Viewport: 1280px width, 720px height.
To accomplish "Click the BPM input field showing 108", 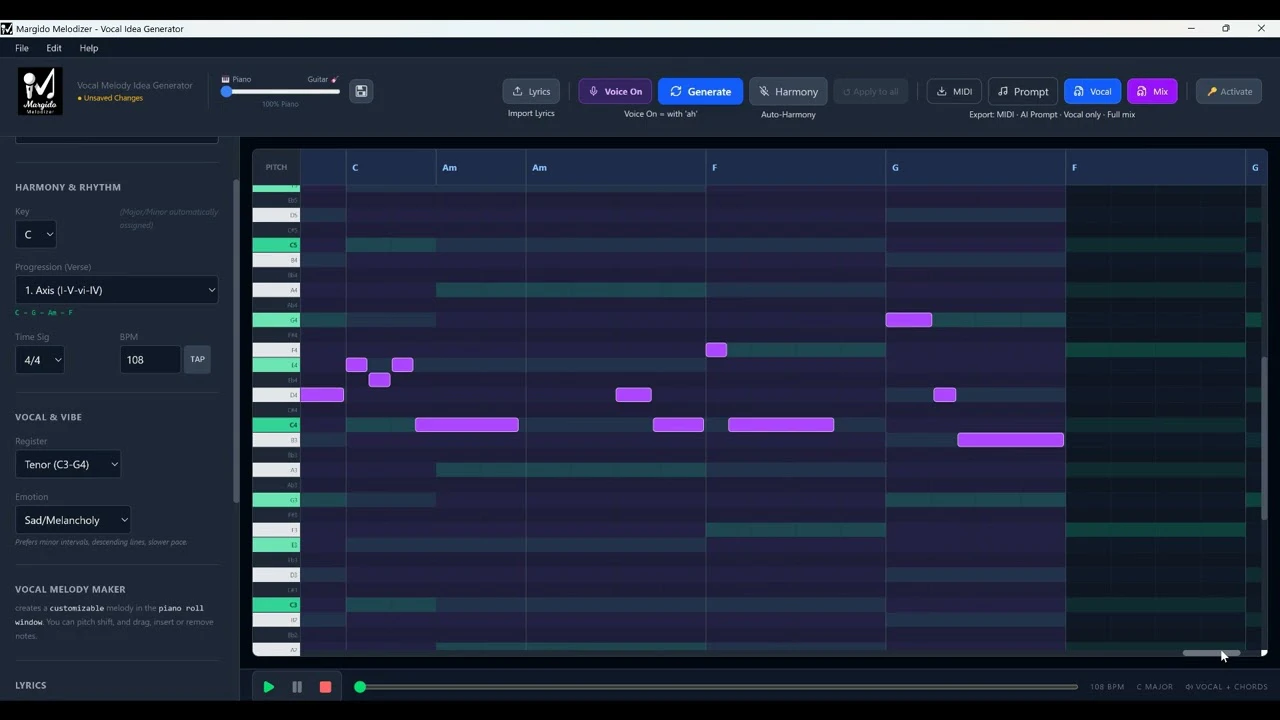I will click(150, 360).
